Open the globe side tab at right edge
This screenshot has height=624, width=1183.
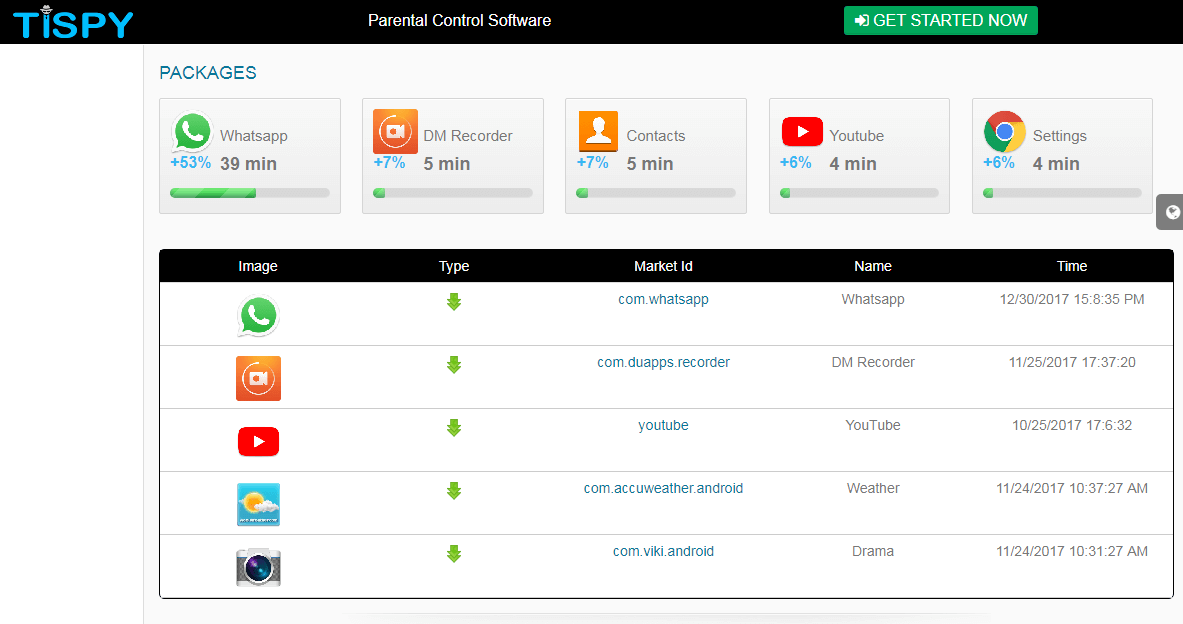pos(1170,212)
